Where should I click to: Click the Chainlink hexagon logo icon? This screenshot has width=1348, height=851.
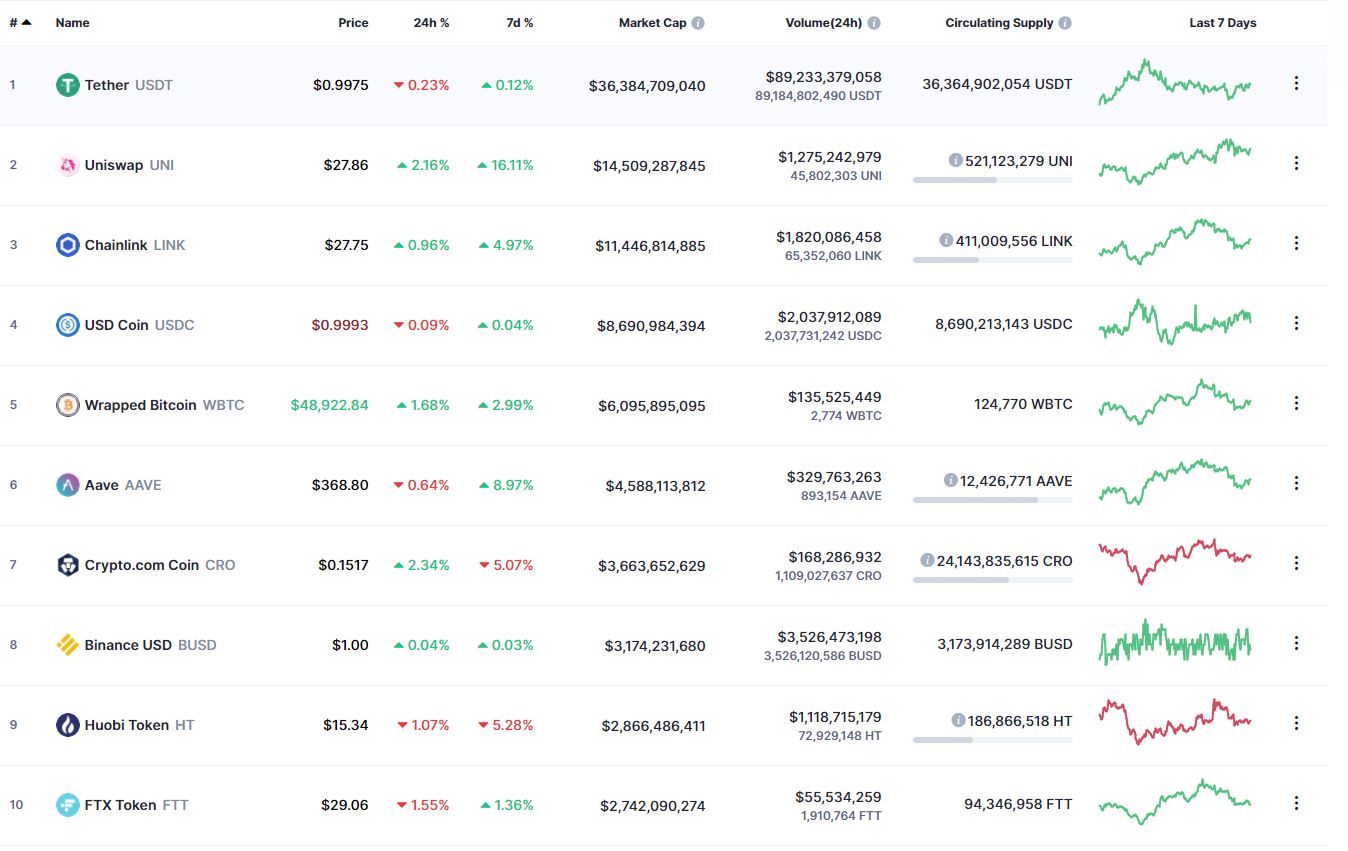67,245
